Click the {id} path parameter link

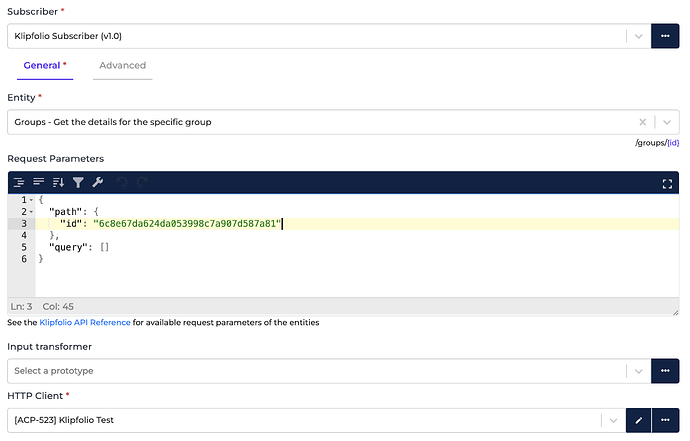coord(673,143)
